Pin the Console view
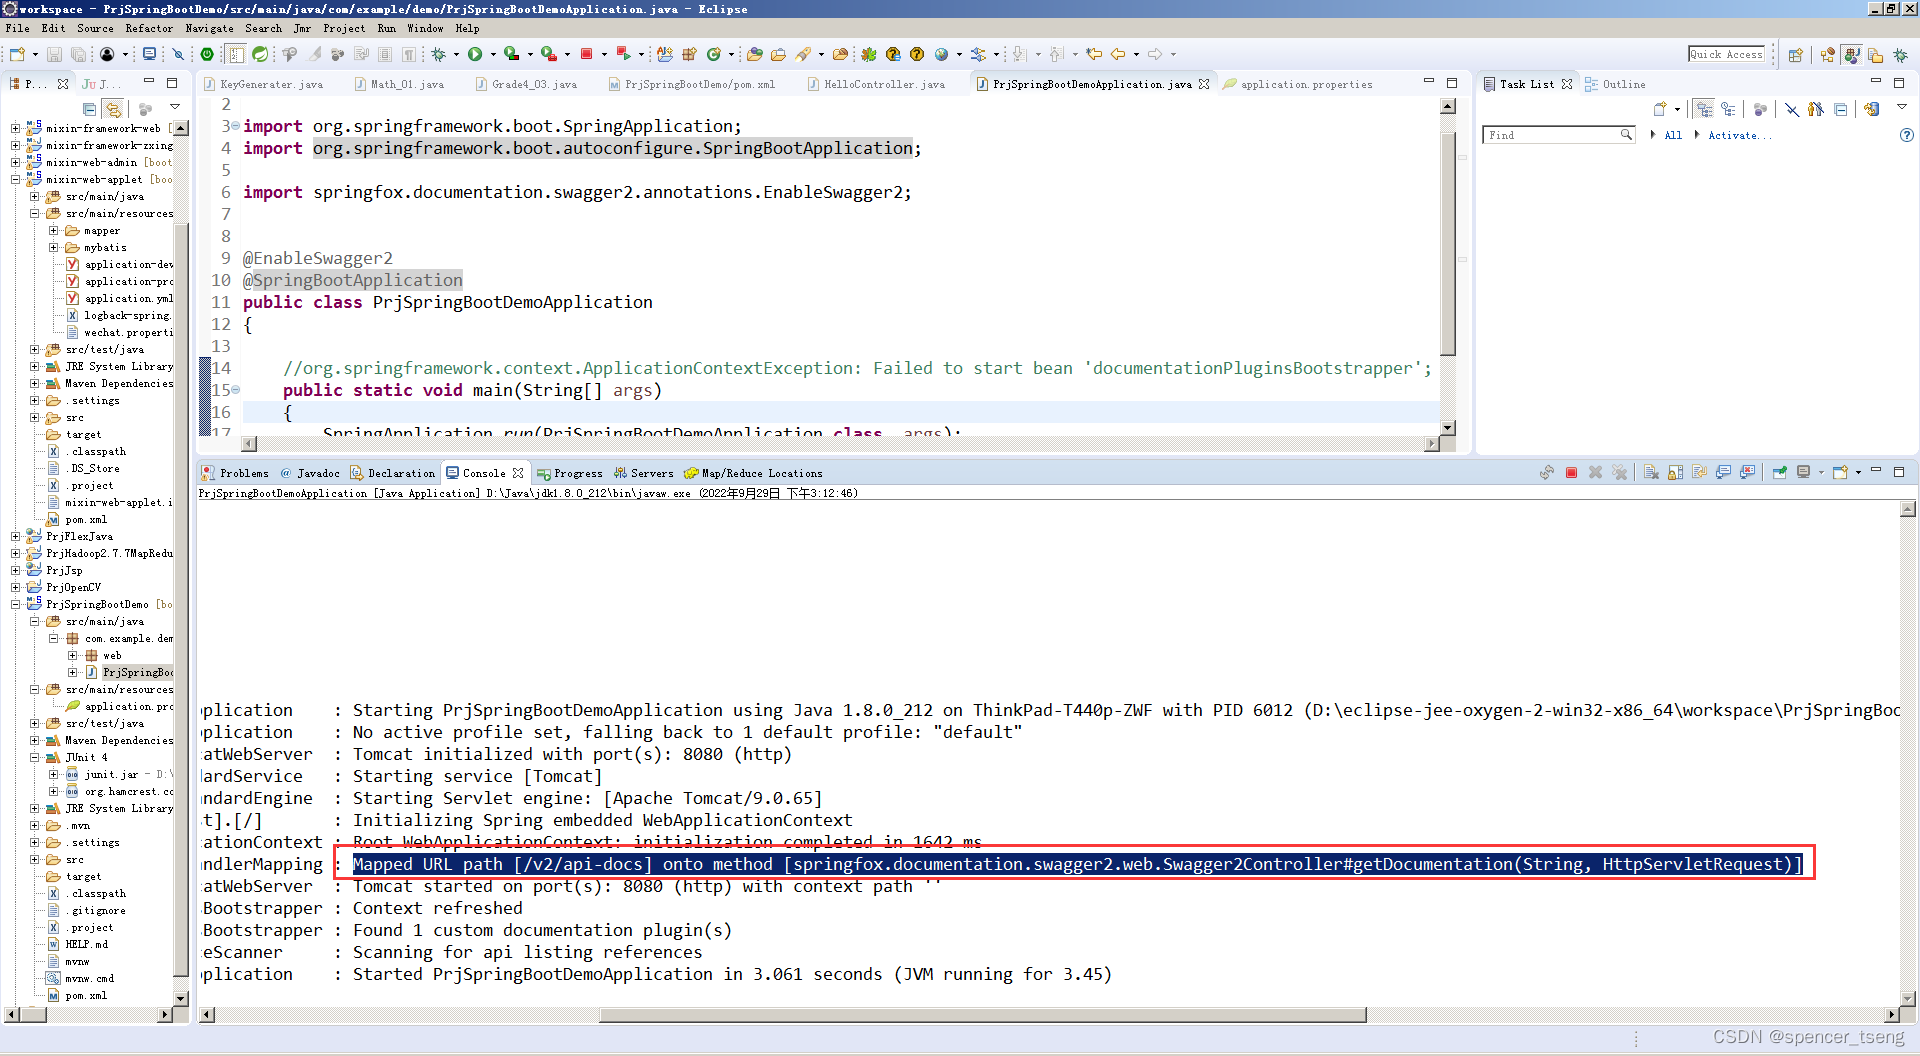 coord(1780,472)
